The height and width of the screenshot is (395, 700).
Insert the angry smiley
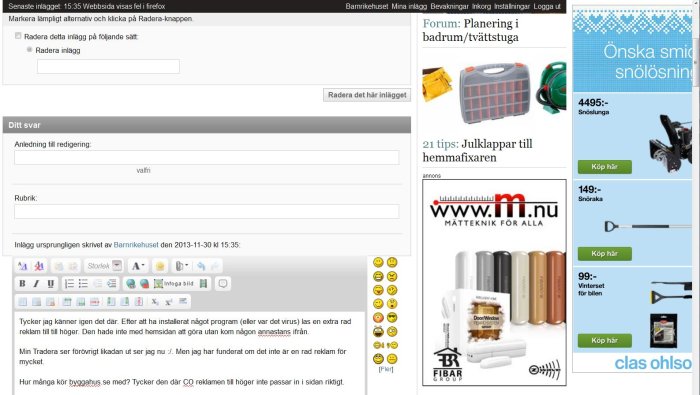click(392, 276)
